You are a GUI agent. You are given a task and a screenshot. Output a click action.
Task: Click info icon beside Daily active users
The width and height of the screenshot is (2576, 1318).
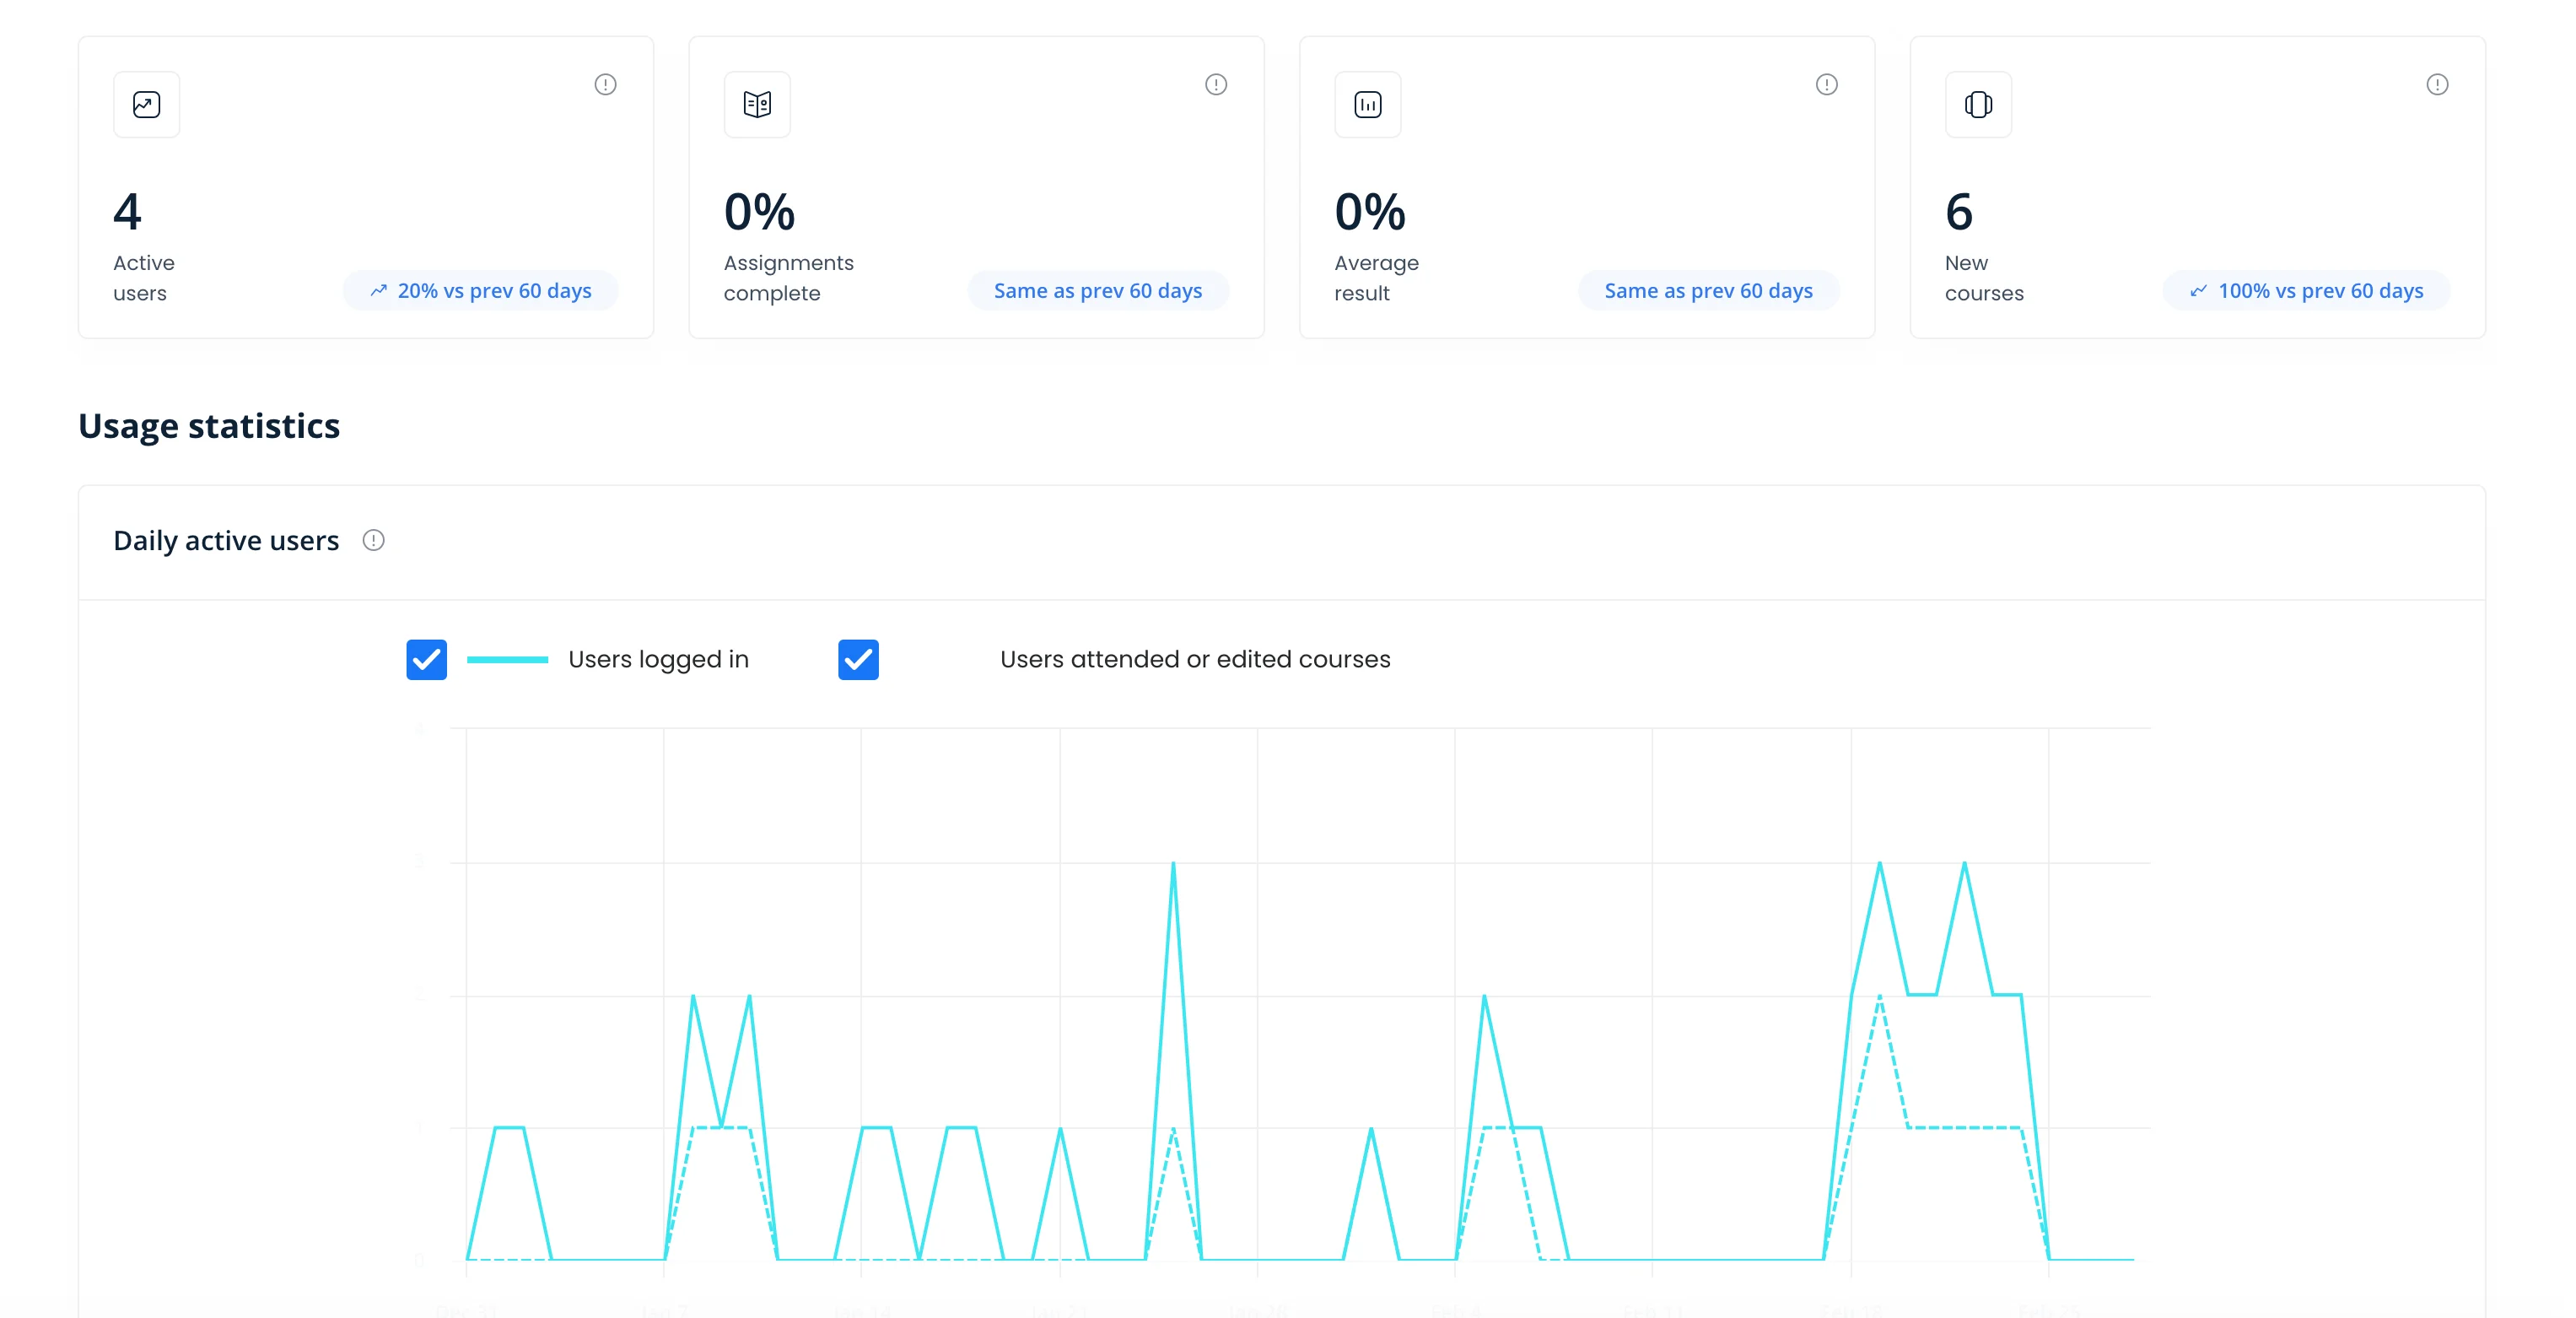373,540
